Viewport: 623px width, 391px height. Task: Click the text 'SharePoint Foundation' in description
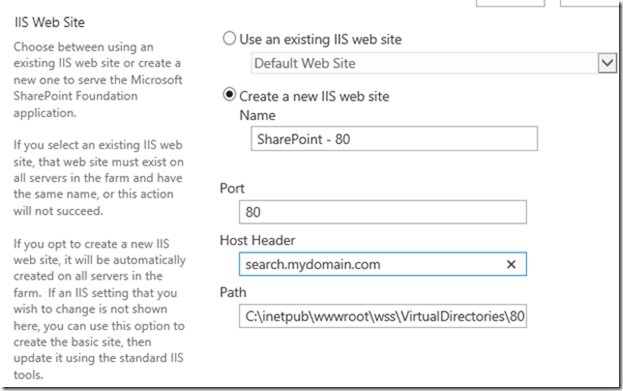click(75, 96)
